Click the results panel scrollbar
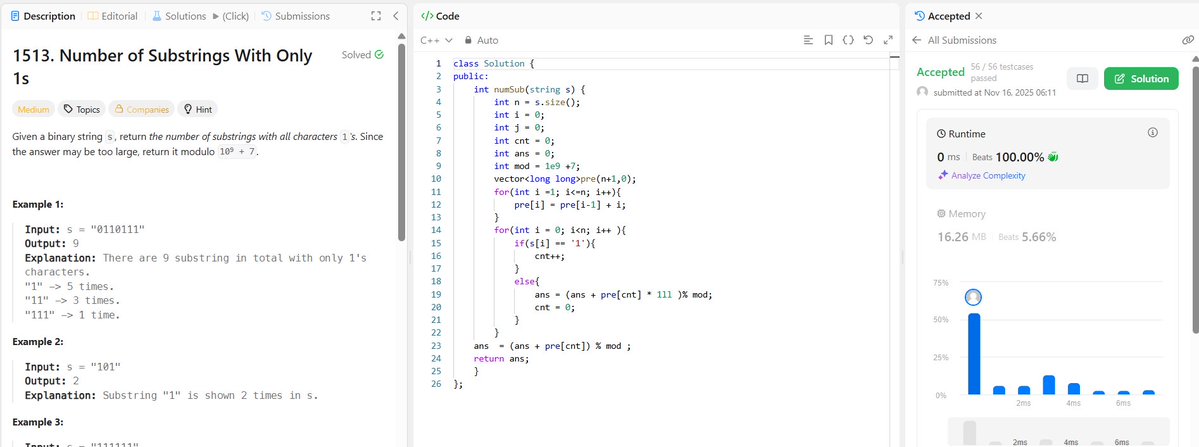 [x=1195, y=199]
